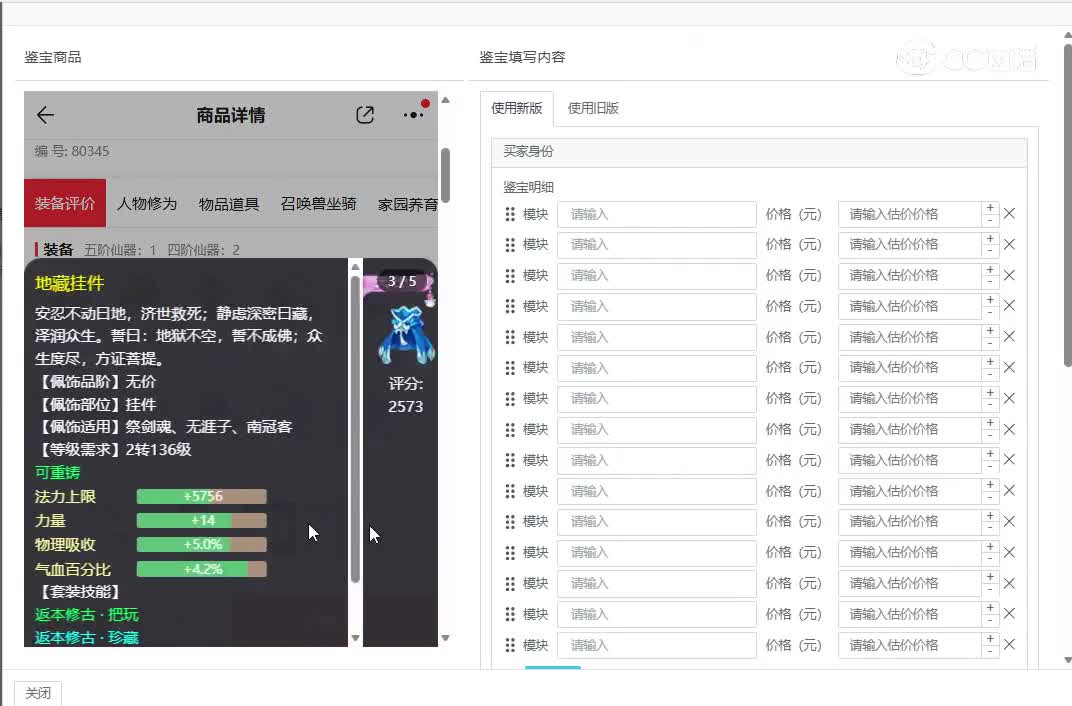This screenshot has height=706, width=1072.
Task: Click the 【佩饰部位】挂件 line
Action: click(96, 405)
